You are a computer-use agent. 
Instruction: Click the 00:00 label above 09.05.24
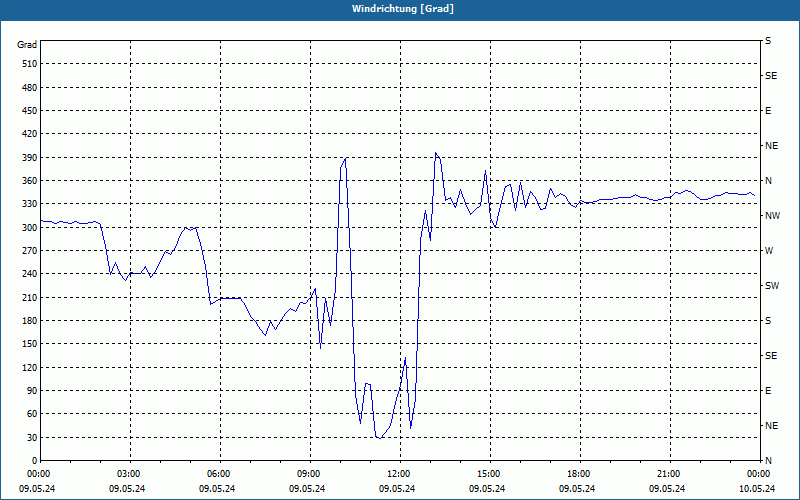[38, 473]
